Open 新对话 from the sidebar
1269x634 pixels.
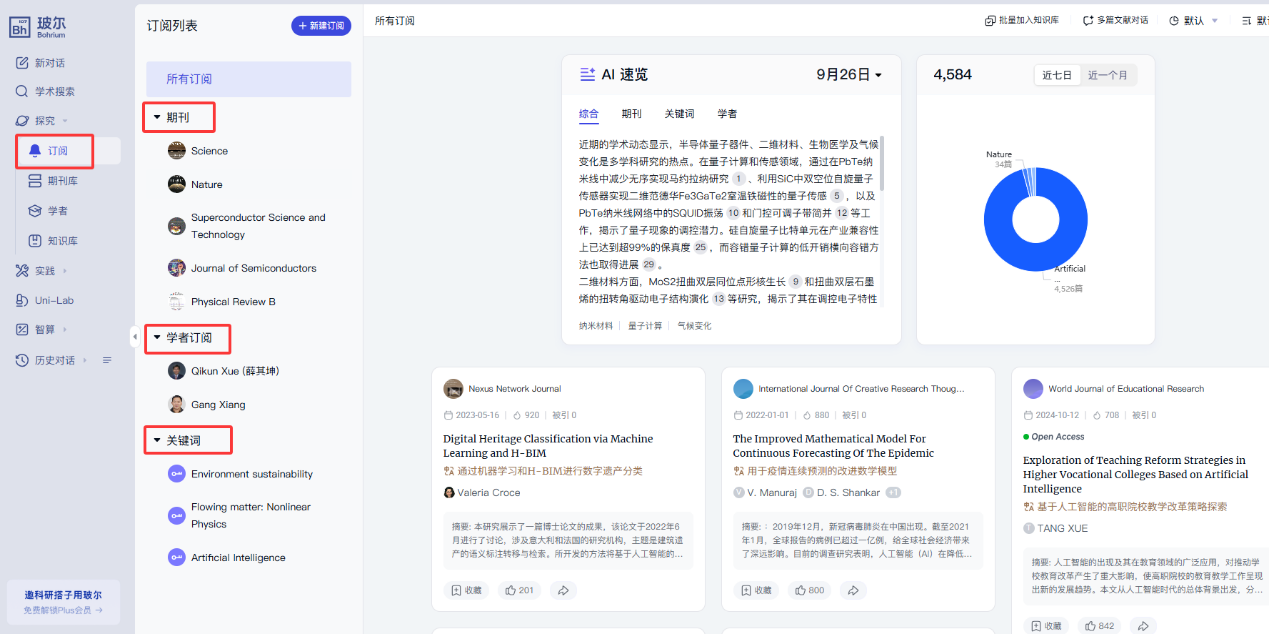[x=49, y=63]
